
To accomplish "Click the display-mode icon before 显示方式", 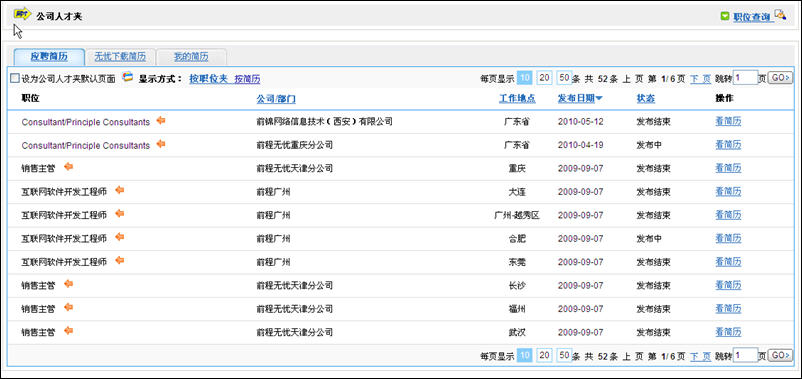I will click(128, 77).
